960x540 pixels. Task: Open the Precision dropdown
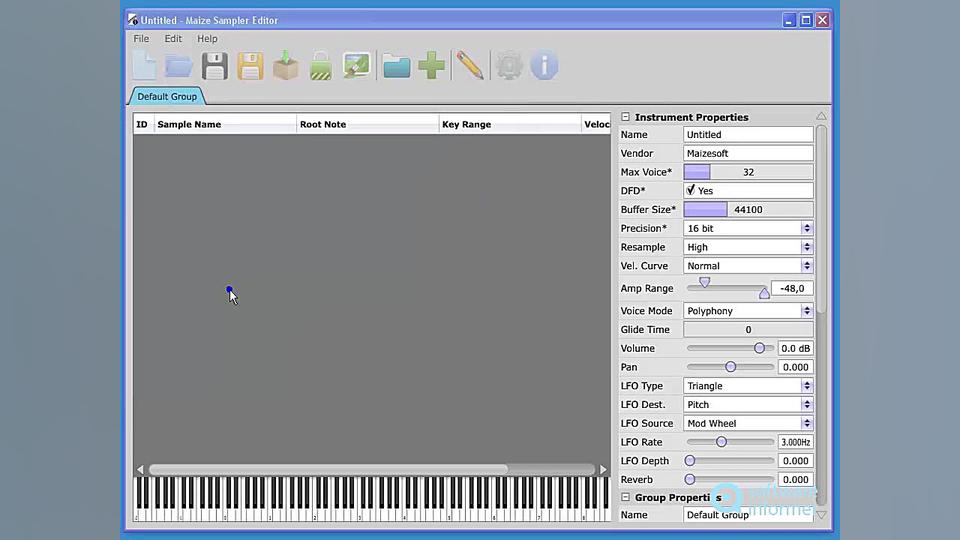point(806,228)
